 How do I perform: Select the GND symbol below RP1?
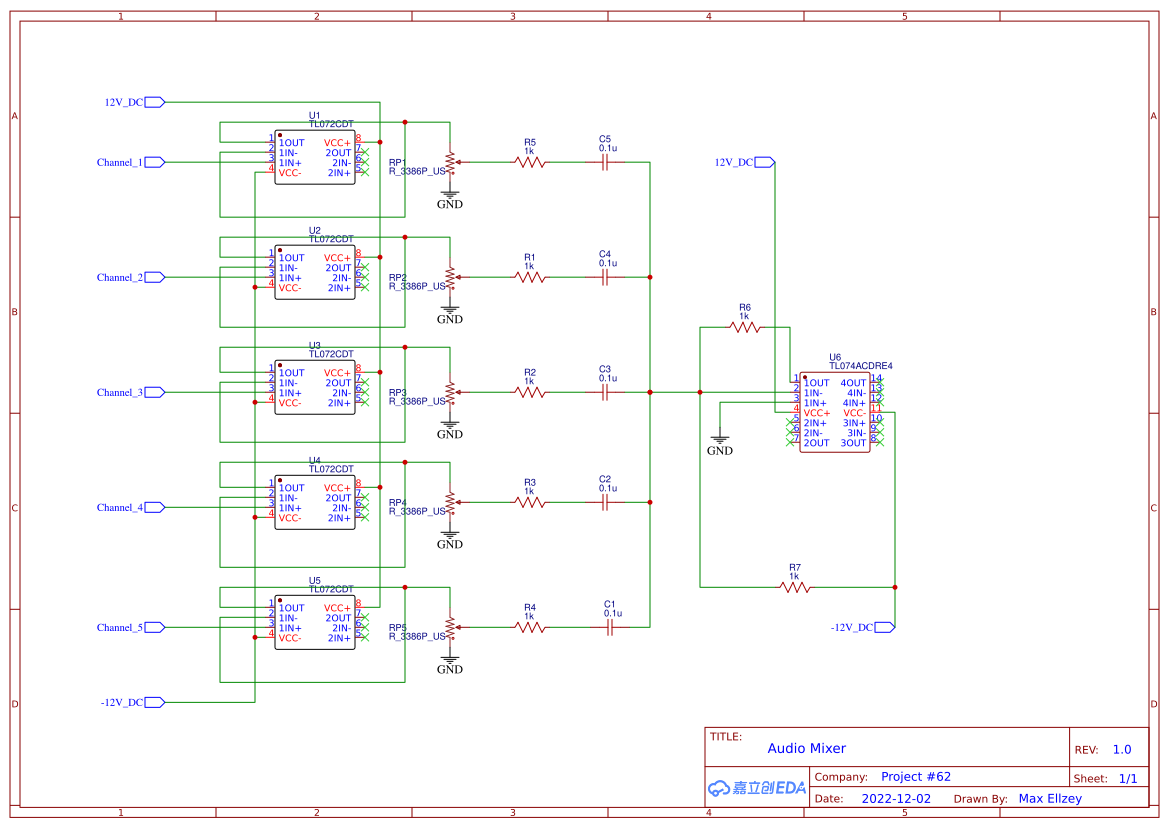450,199
